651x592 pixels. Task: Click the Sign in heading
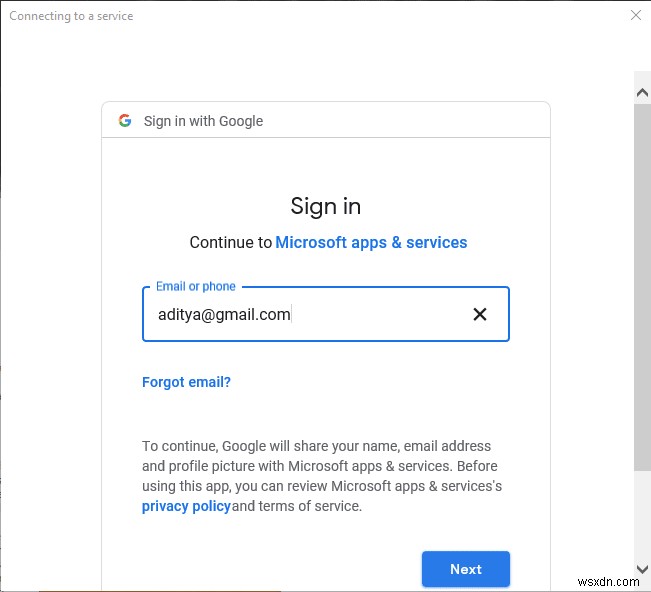(326, 206)
